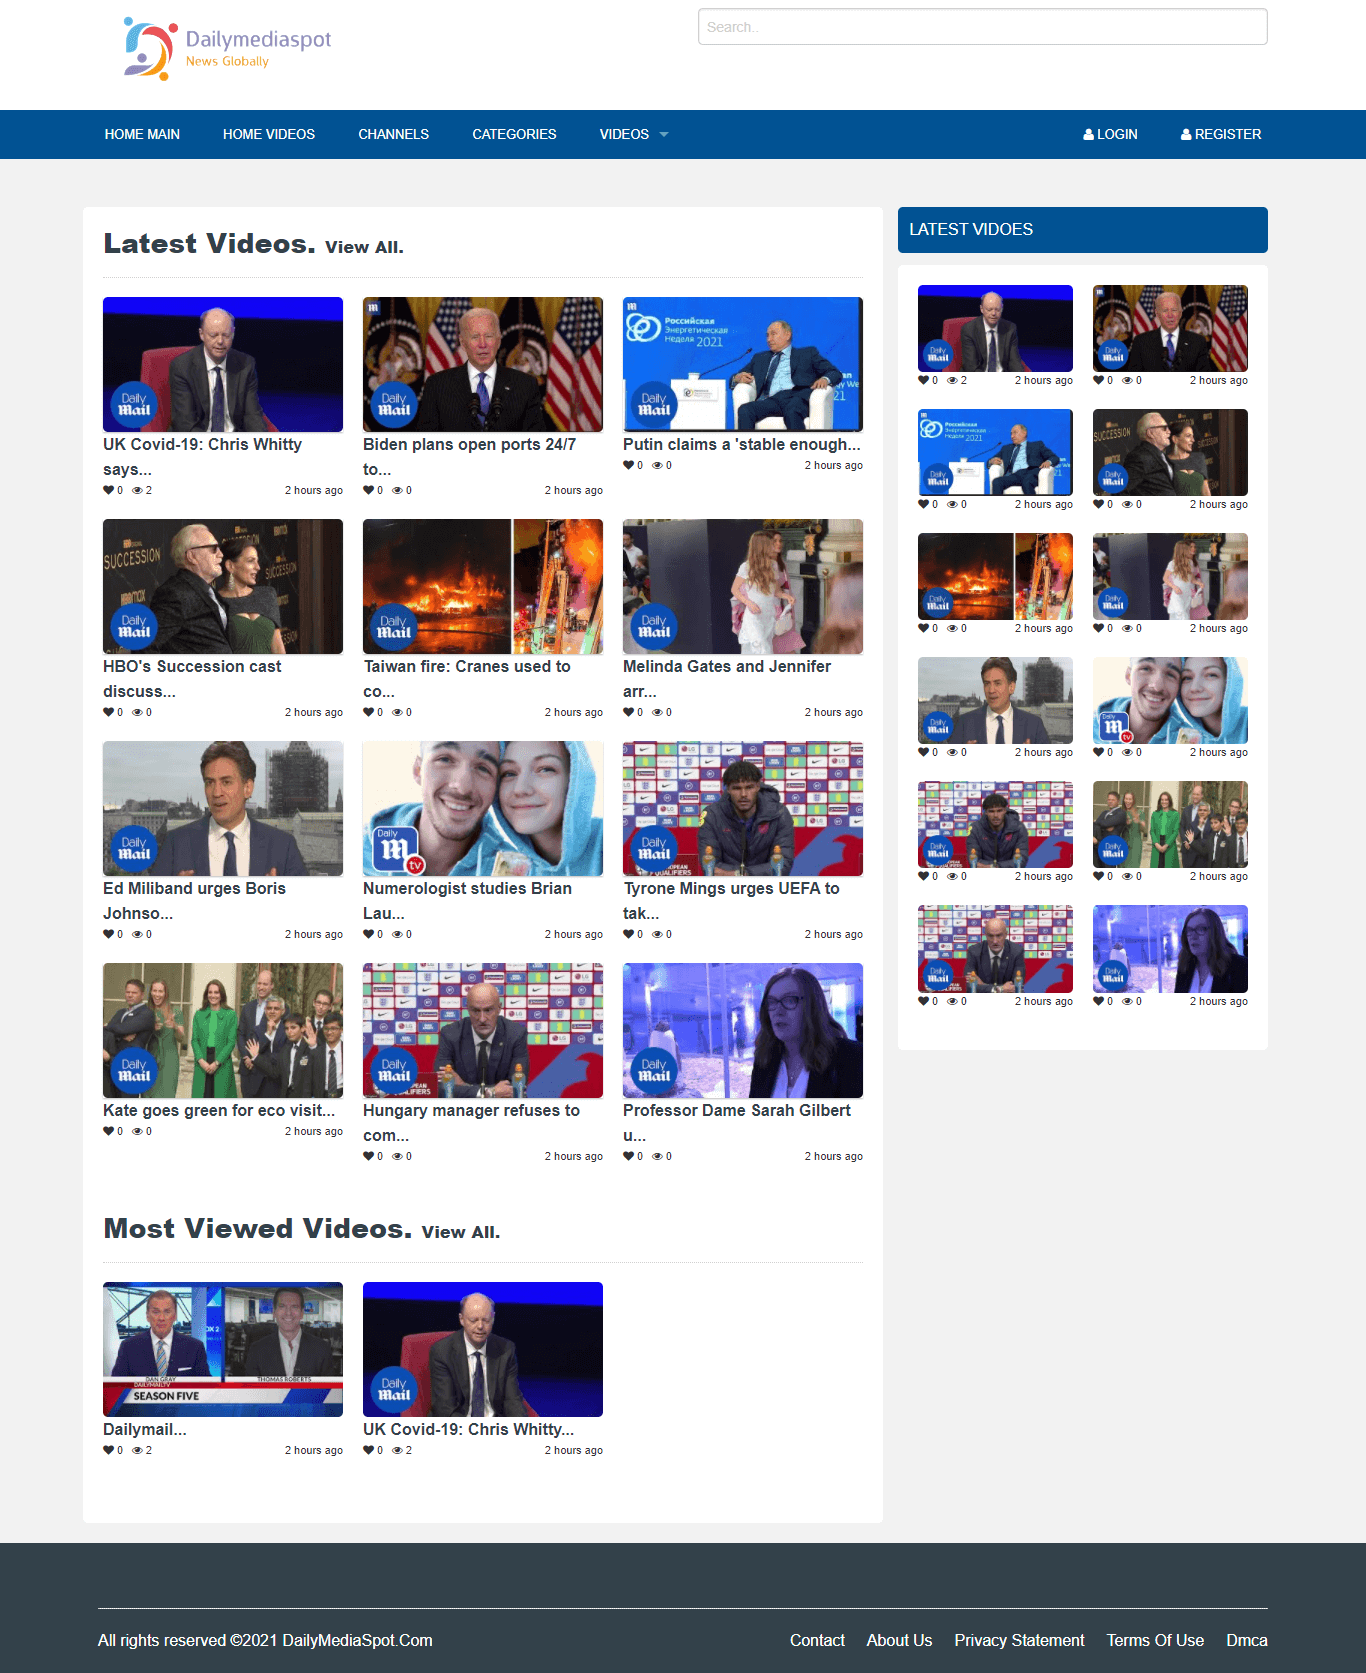Click the user icon beside LOGIN
1366x1673 pixels.
pos(1088,135)
